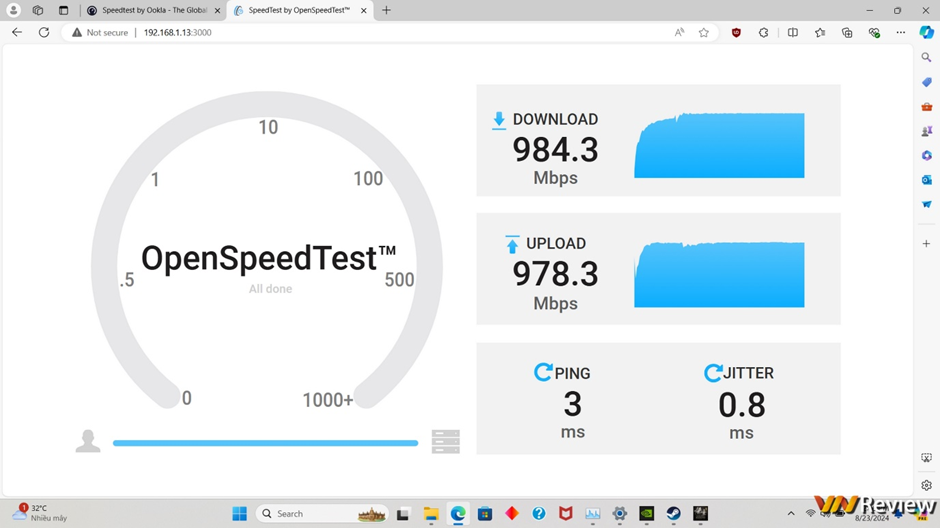Open split screen view
The height and width of the screenshot is (528, 940).
pos(793,32)
